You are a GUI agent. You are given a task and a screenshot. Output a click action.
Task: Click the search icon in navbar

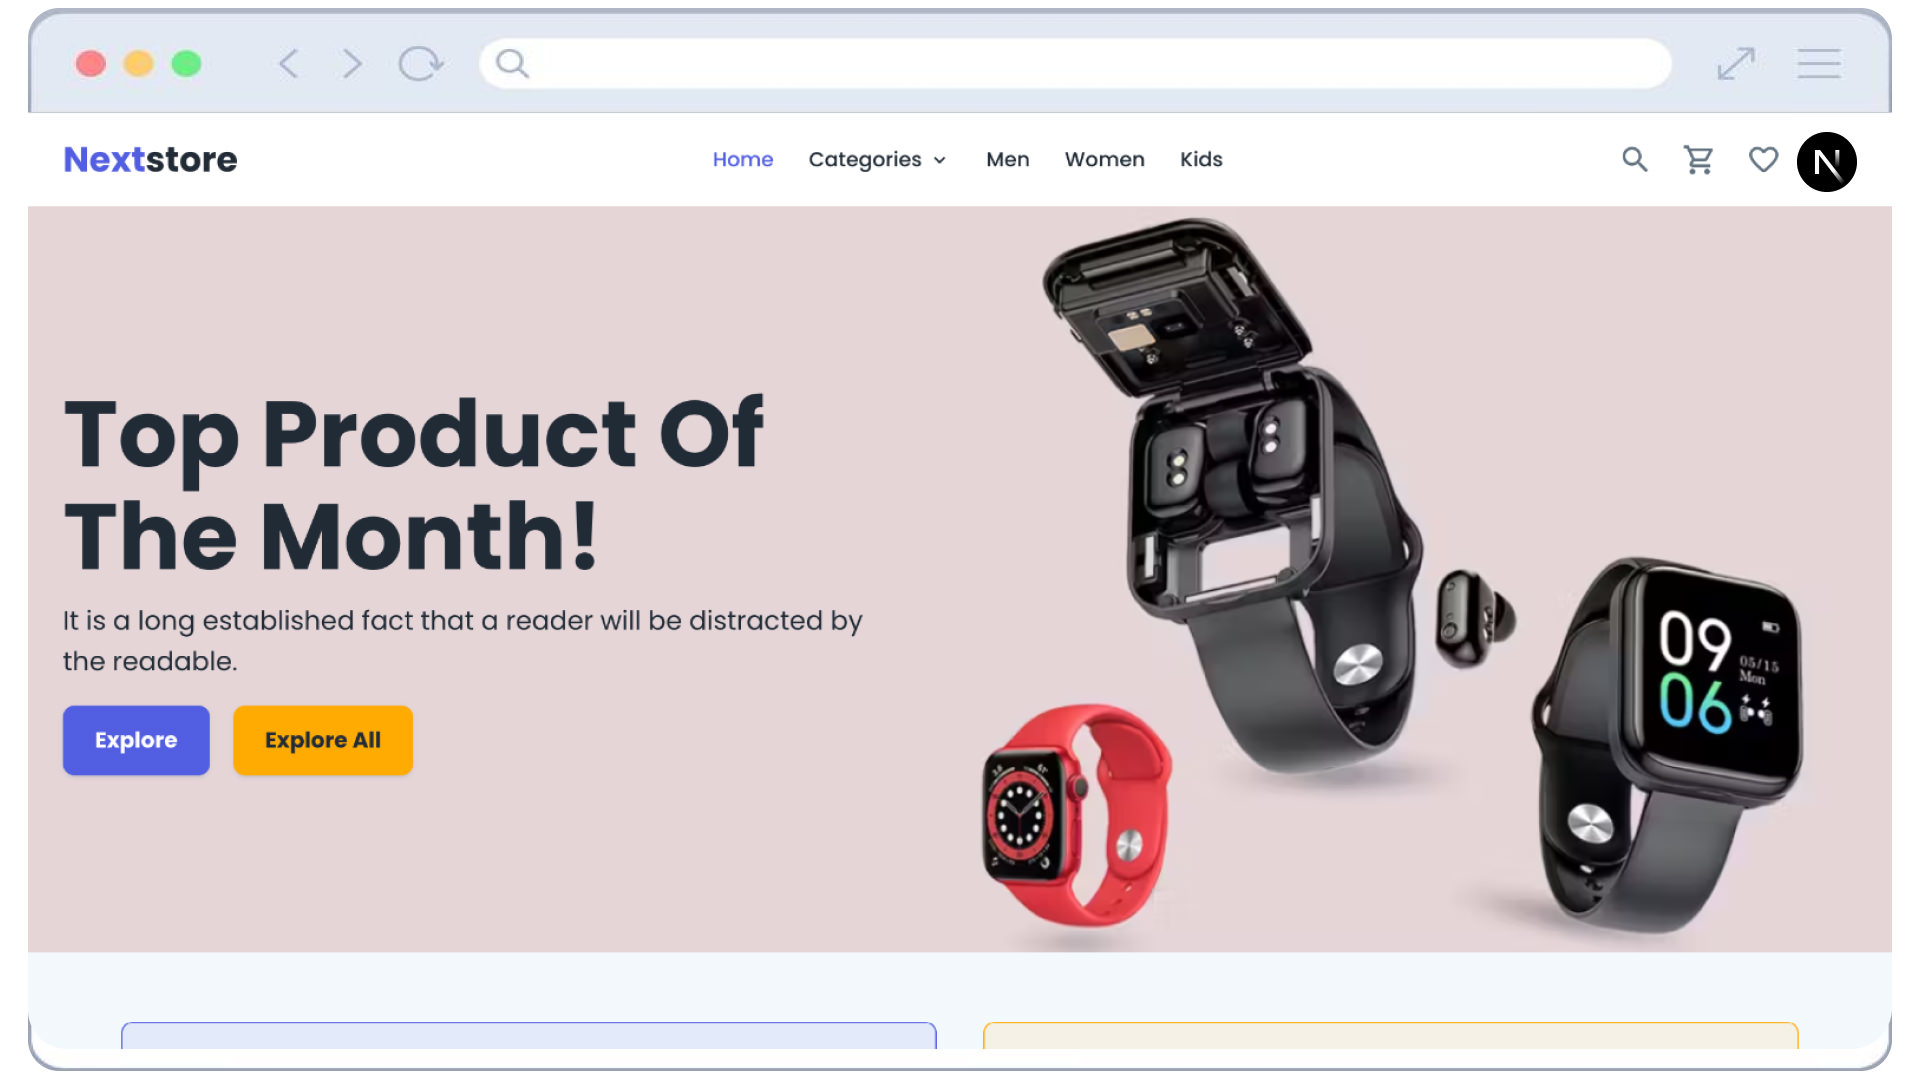[1634, 158]
